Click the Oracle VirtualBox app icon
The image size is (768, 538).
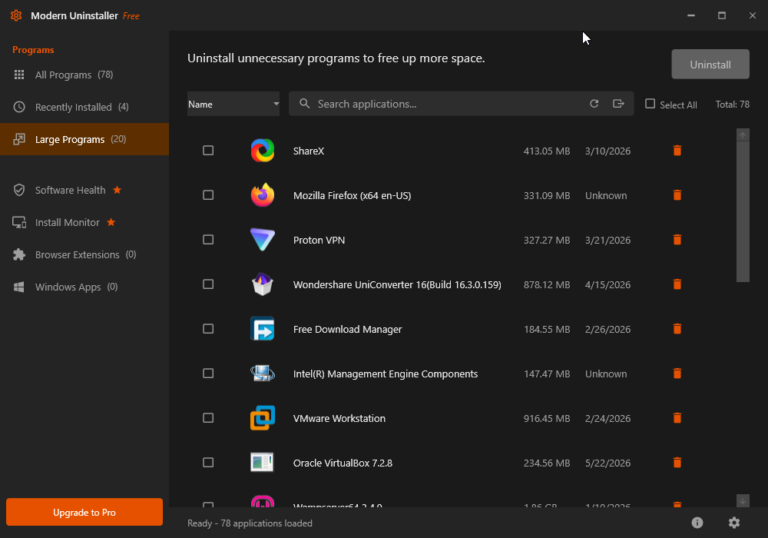pos(262,463)
